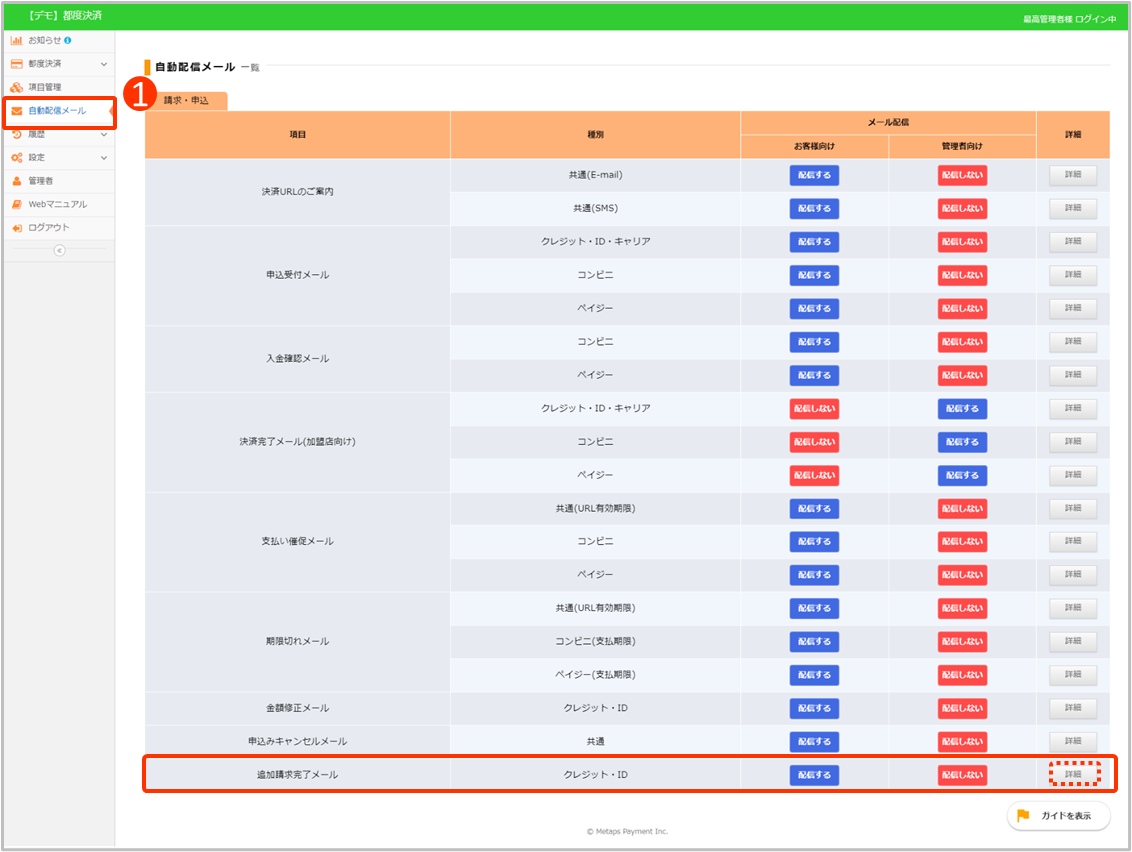Click the 項目管理 coins icon
1132x852 pixels.
point(17,87)
